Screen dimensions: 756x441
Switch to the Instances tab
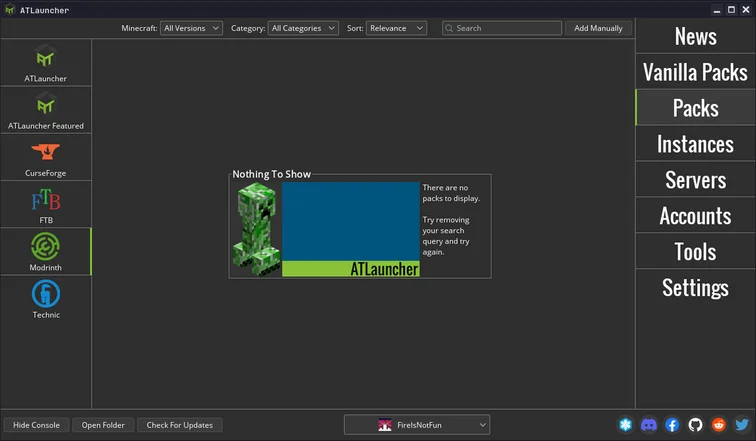[695, 144]
